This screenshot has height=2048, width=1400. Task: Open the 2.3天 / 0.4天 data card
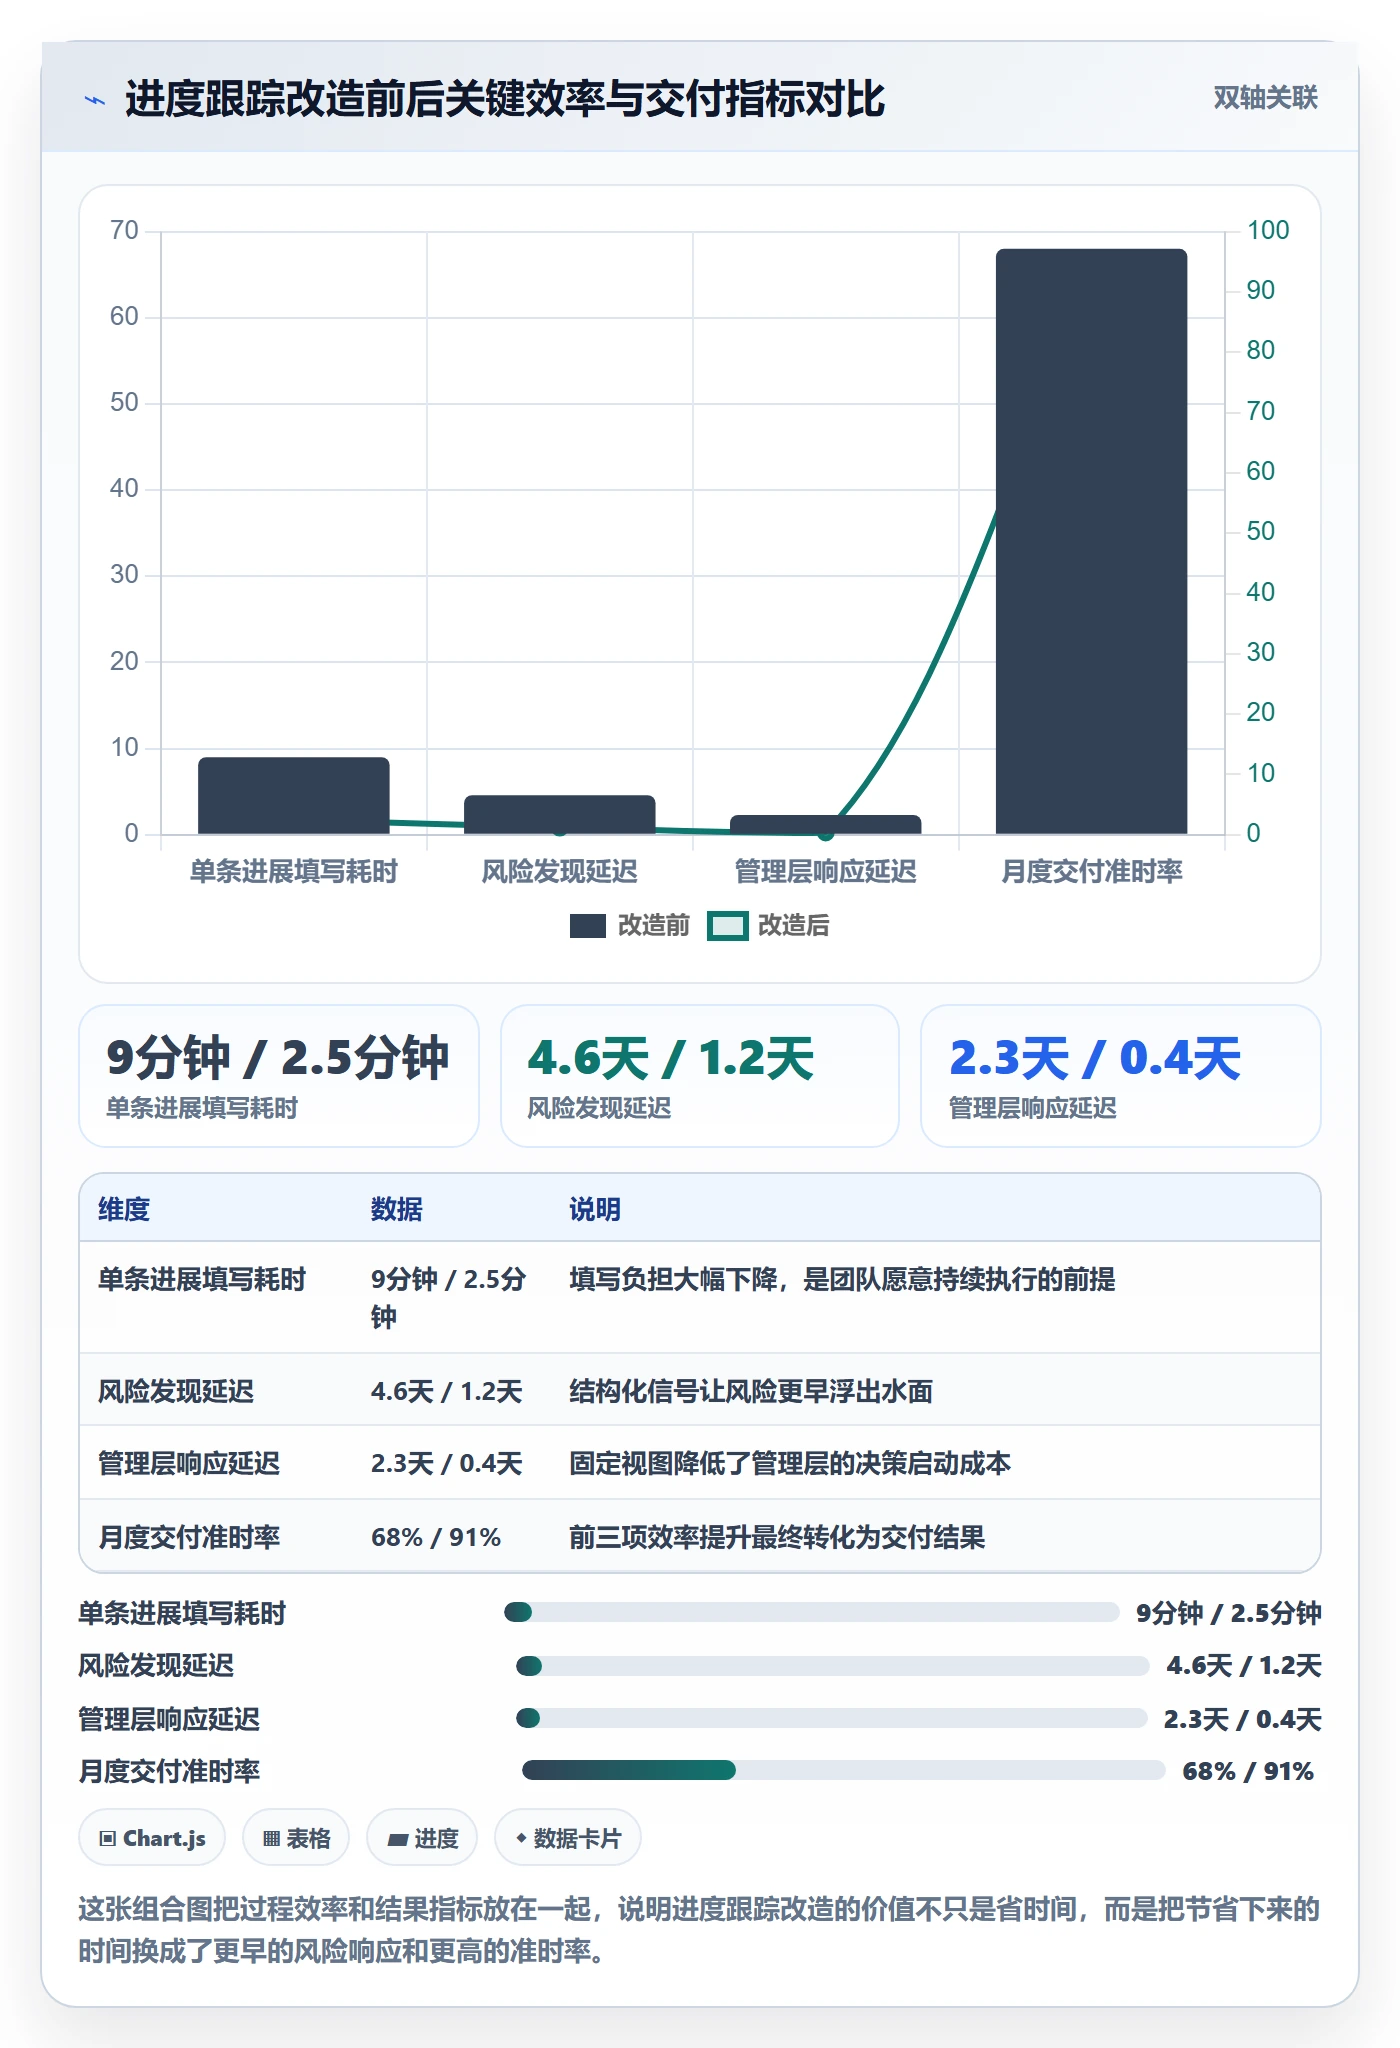(x=1121, y=1076)
